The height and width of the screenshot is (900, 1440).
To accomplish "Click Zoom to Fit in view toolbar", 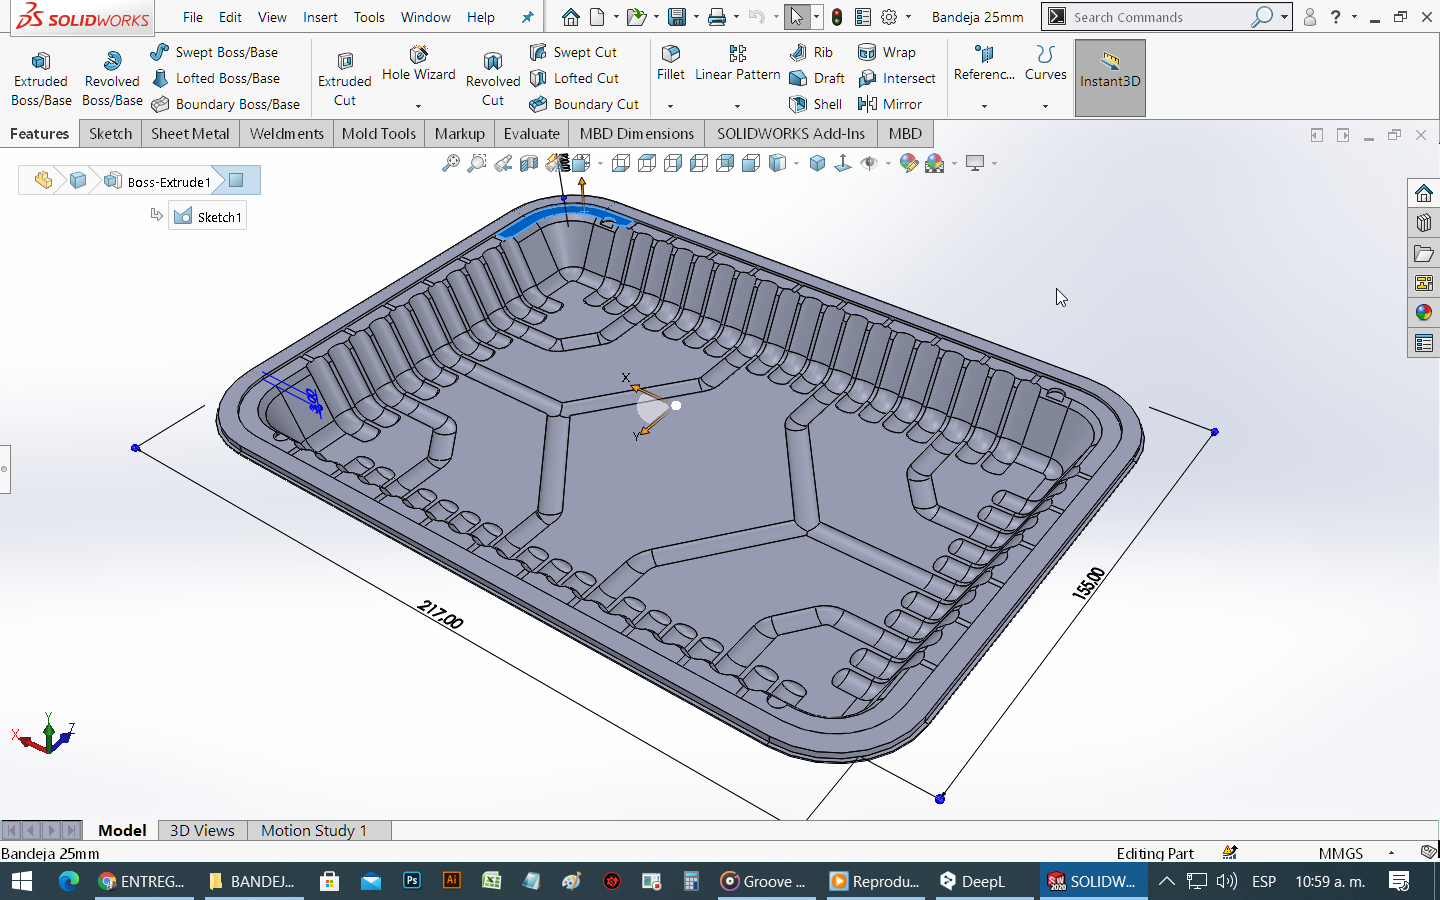I will [x=451, y=163].
